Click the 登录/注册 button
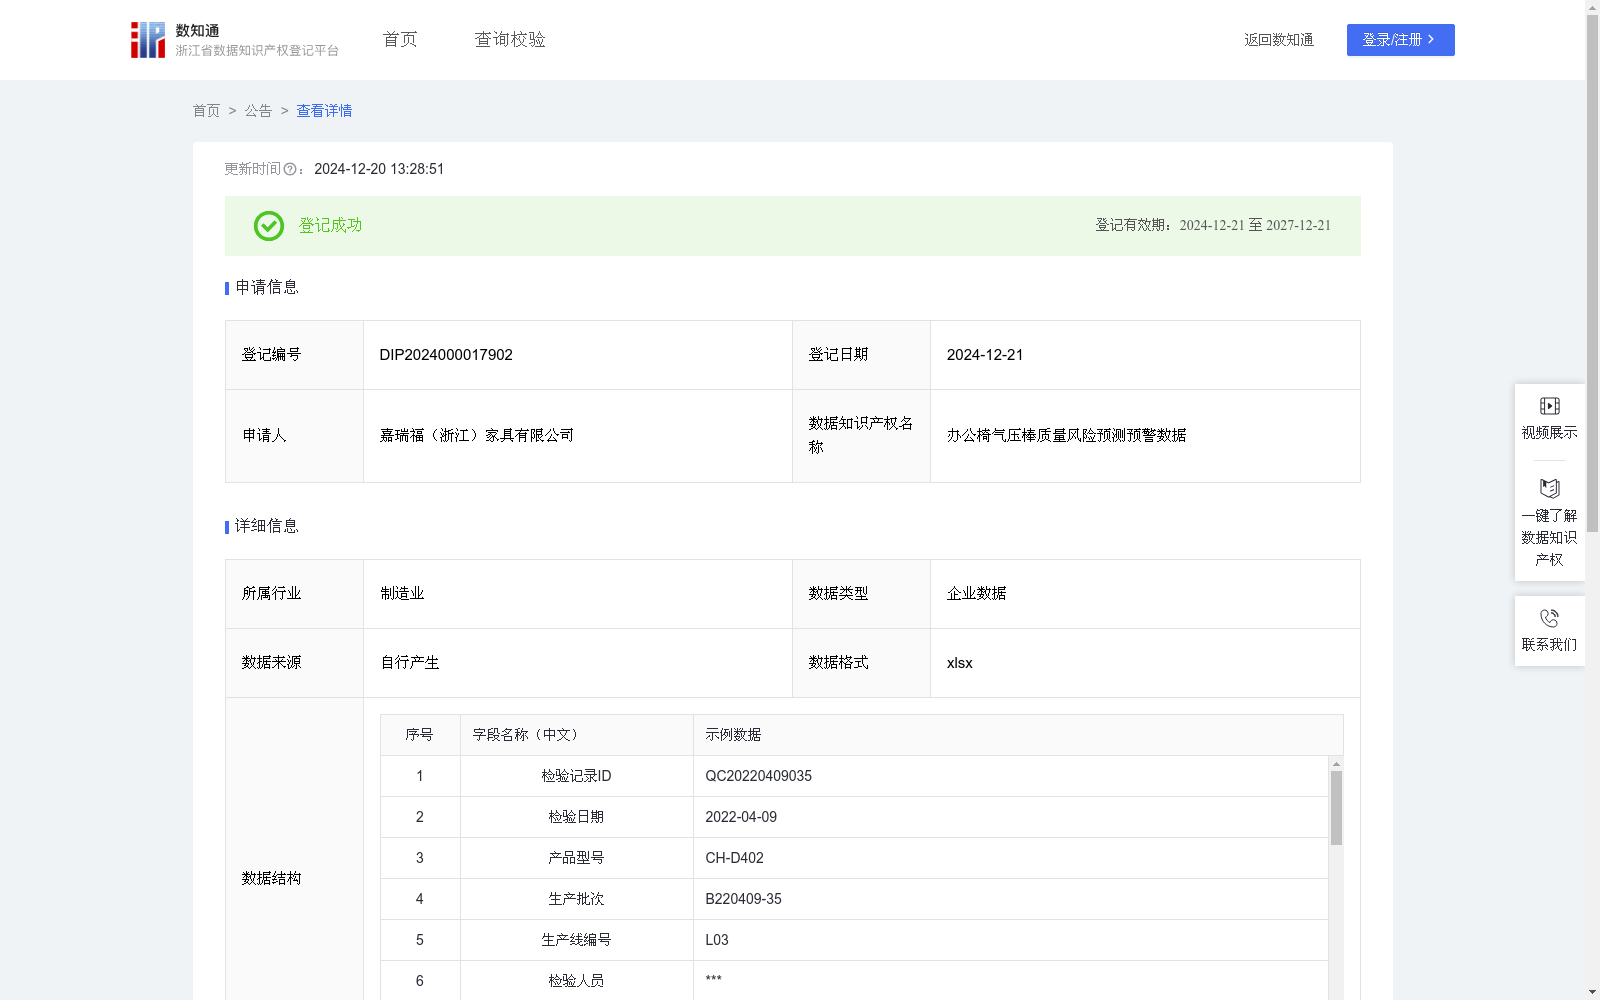This screenshot has height=1000, width=1600. [1400, 40]
